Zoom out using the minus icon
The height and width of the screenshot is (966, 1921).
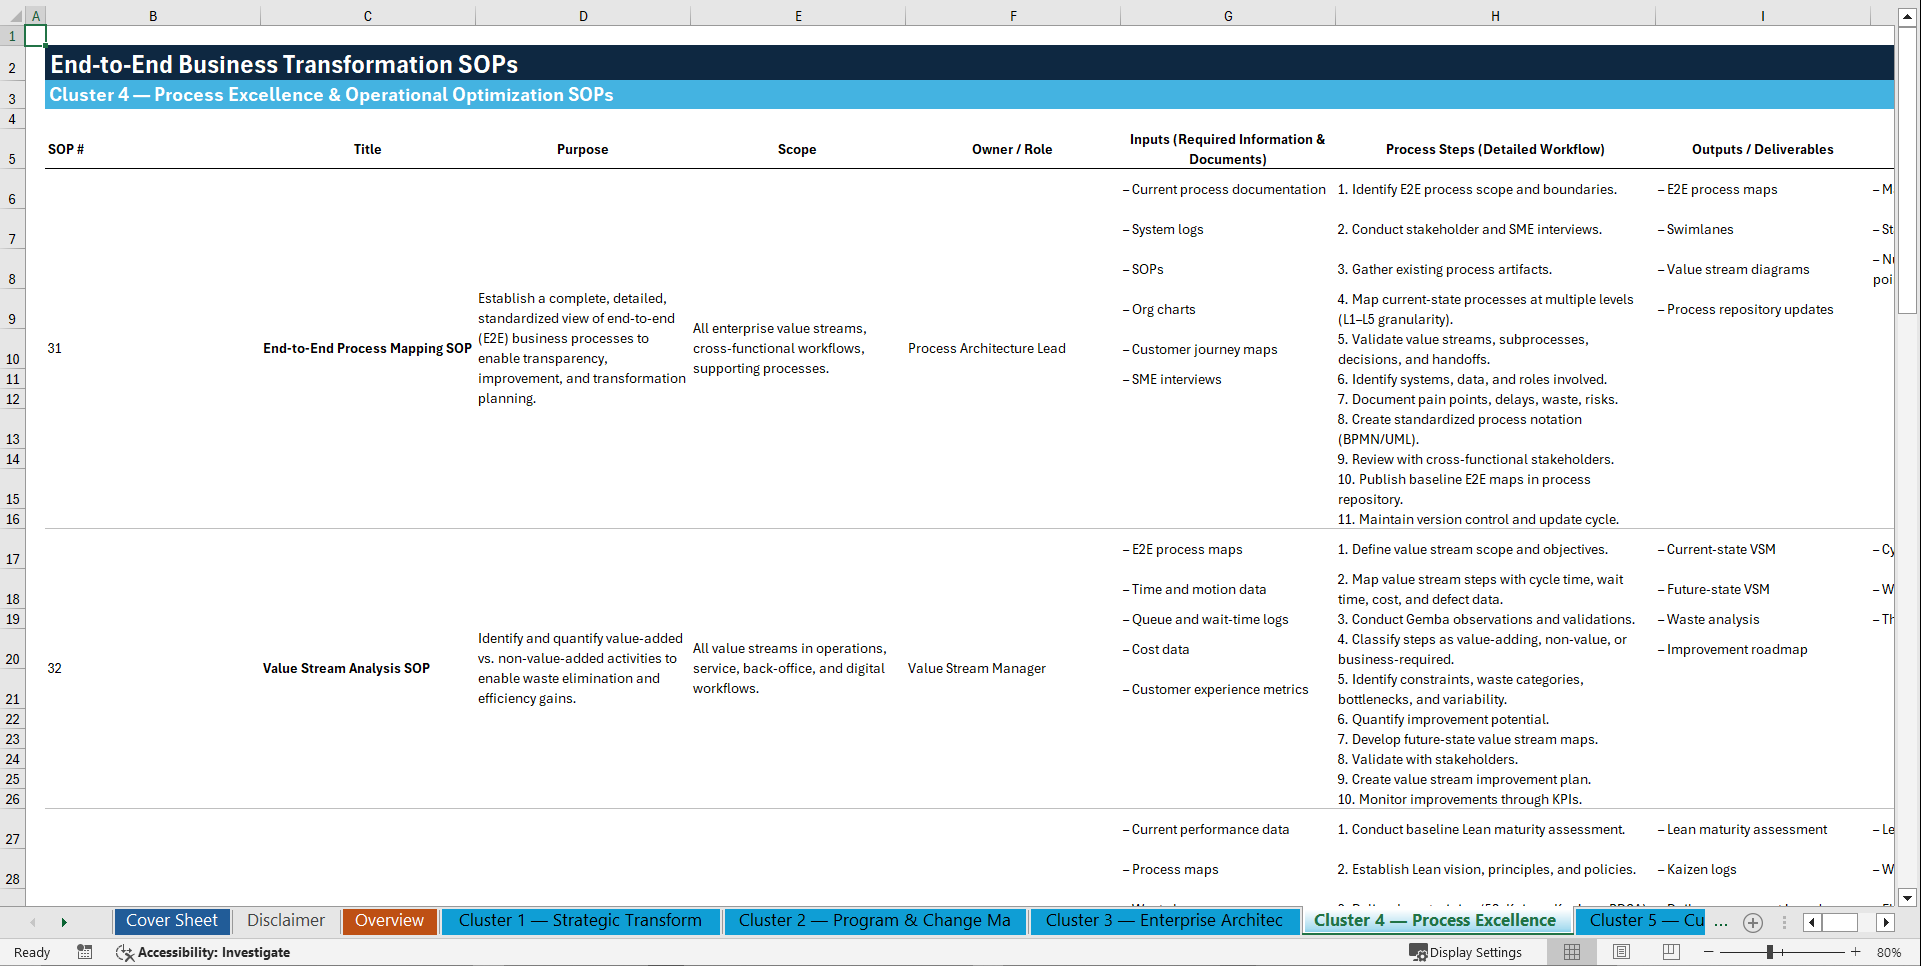tap(1709, 952)
